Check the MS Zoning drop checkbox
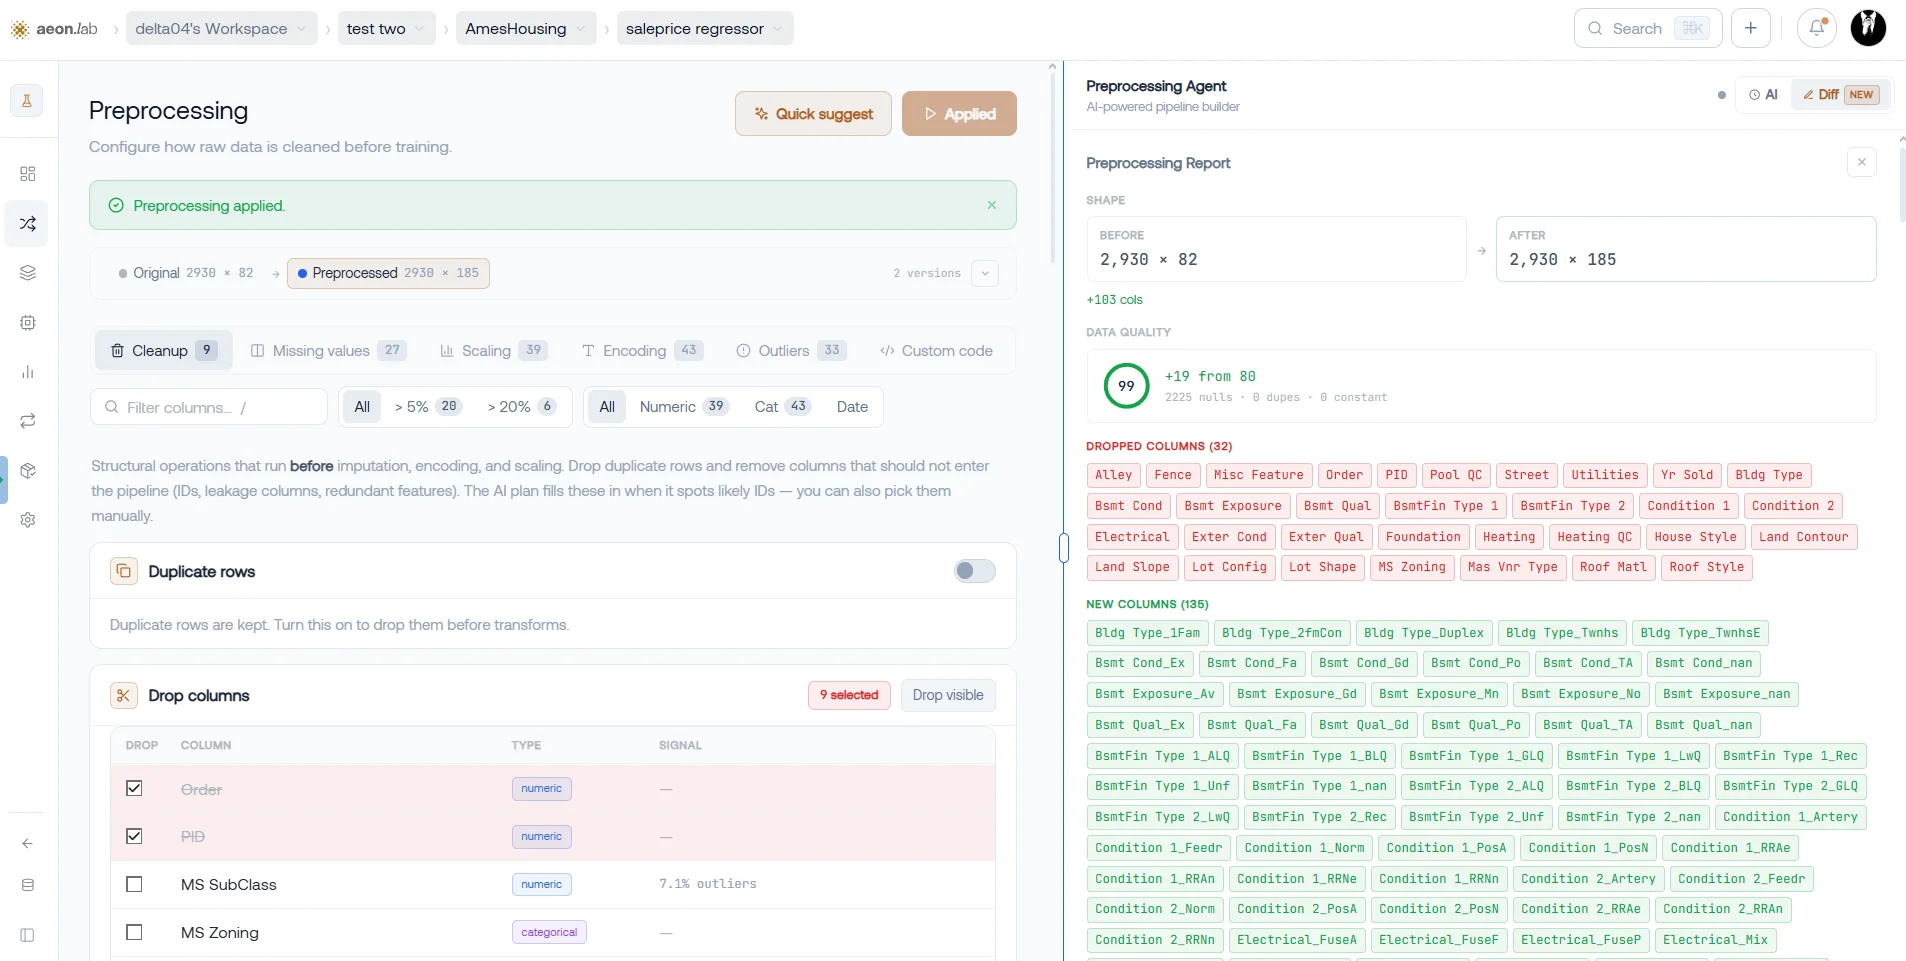The width and height of the screenshot is (1906, 961). 134,932
